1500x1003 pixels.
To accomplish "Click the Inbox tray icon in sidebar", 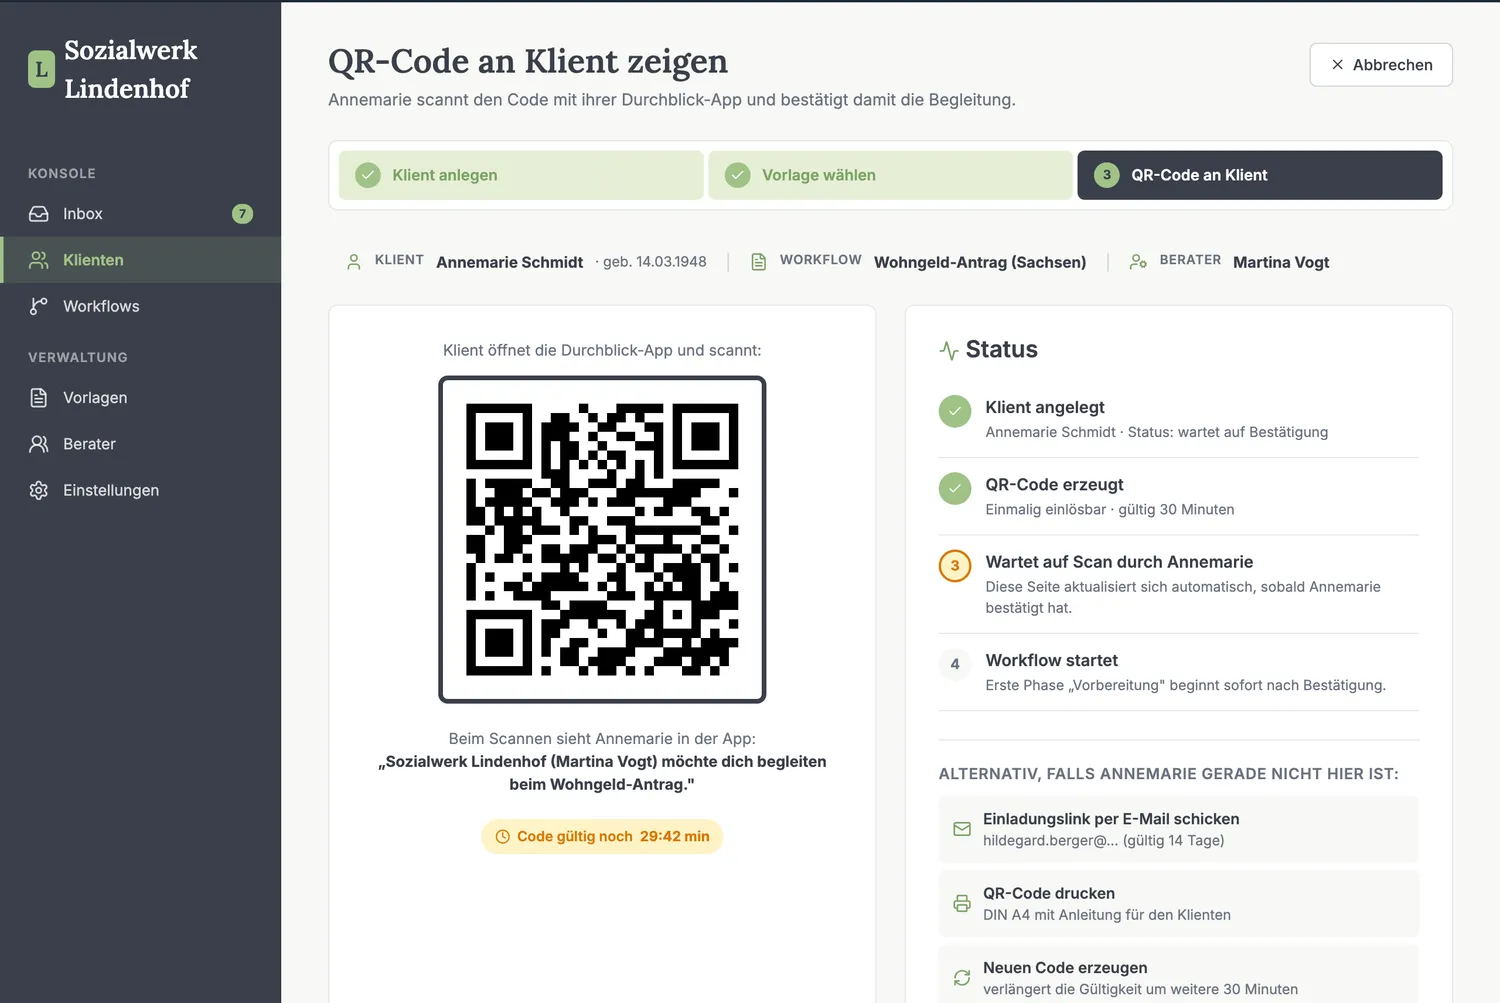I will click(x=39, y=214).
